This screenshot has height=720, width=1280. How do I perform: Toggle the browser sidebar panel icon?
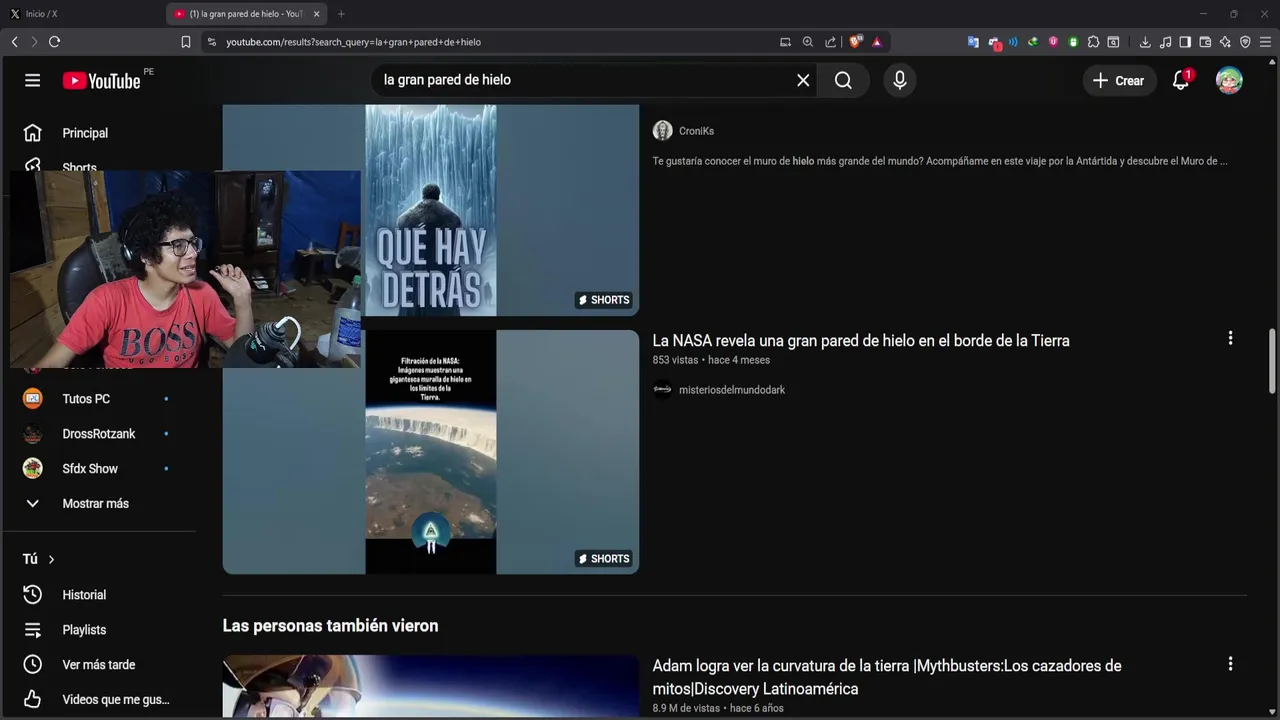1185,42
